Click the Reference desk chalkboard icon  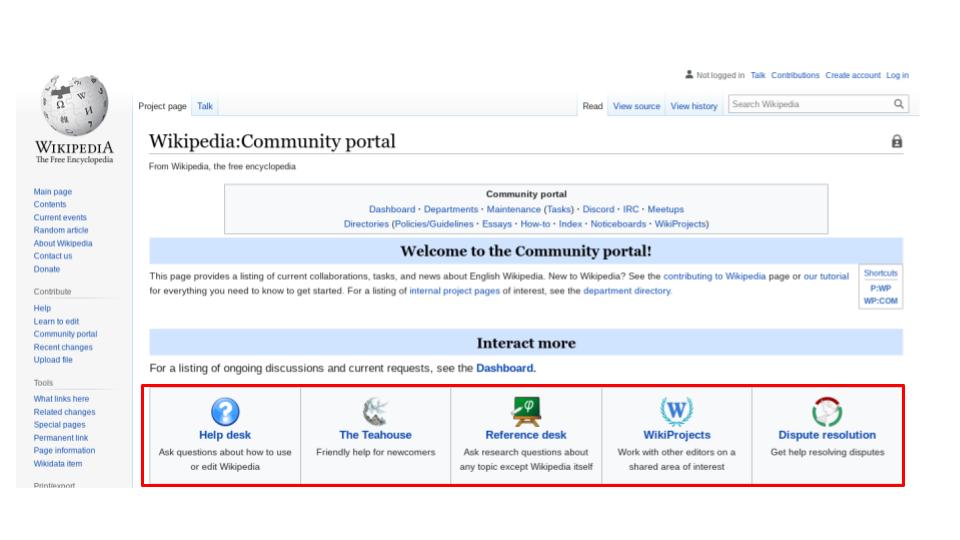[x=526, y=411]
